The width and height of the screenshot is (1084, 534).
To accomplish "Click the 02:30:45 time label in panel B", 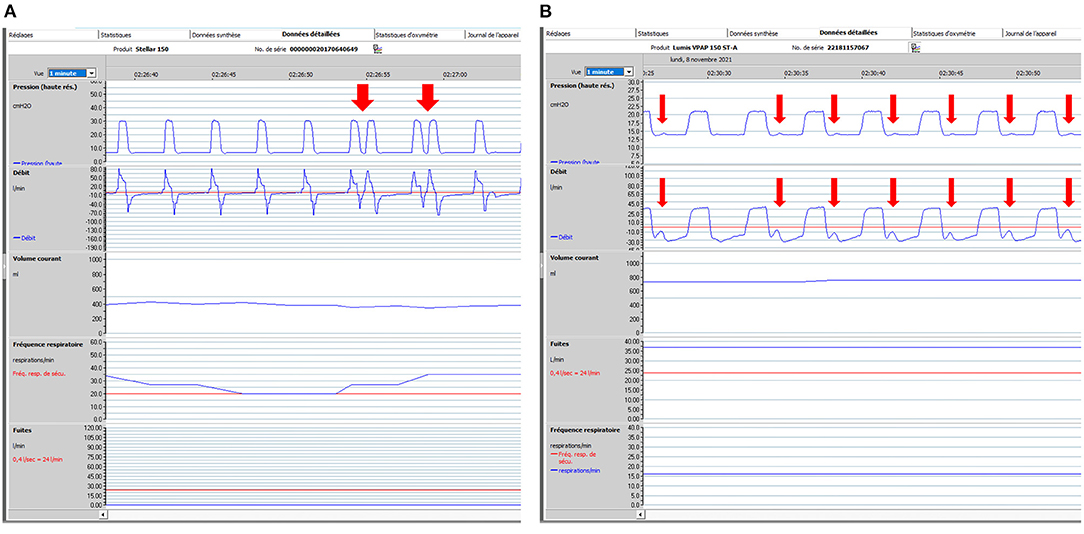I will point(952,72).
